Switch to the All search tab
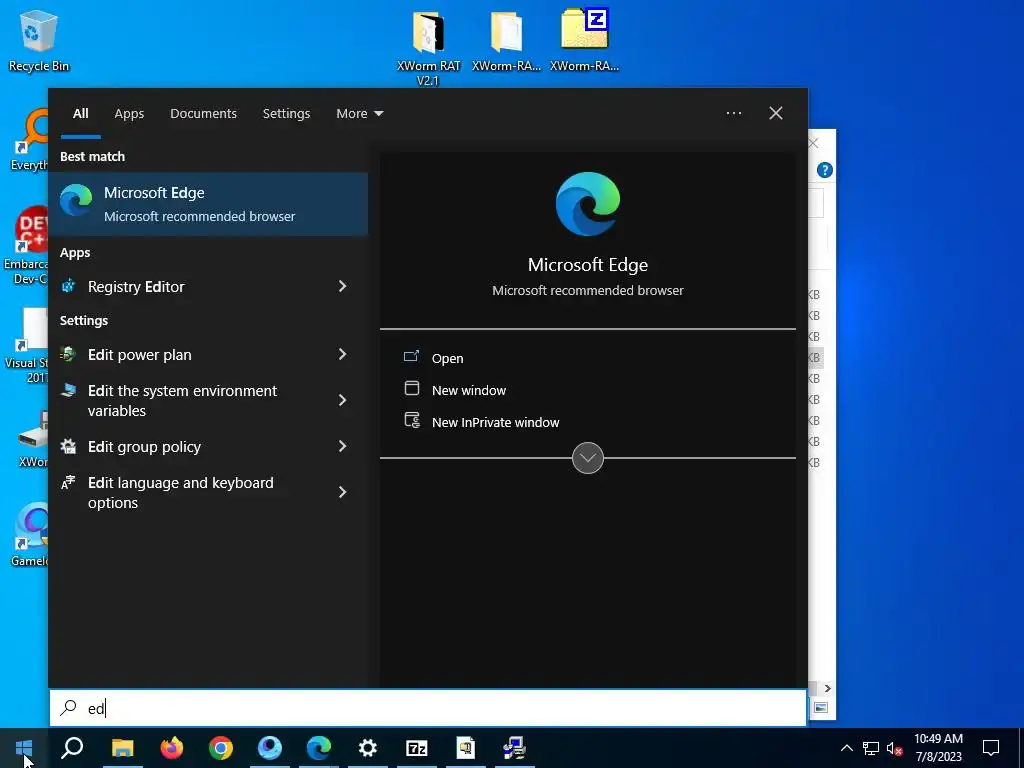The height and width of the screenshot is (768, 1024). 81,114
